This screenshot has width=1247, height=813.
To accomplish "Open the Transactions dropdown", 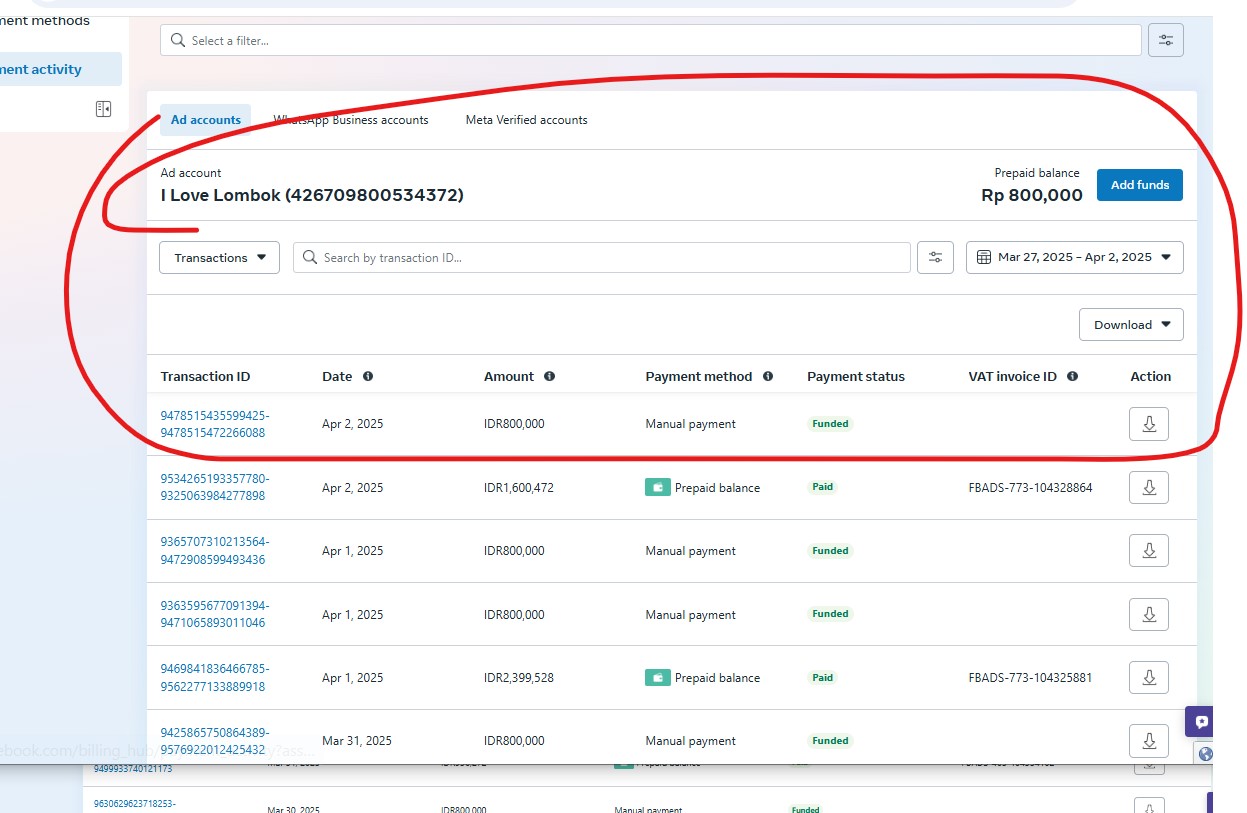I will (219, 257).
